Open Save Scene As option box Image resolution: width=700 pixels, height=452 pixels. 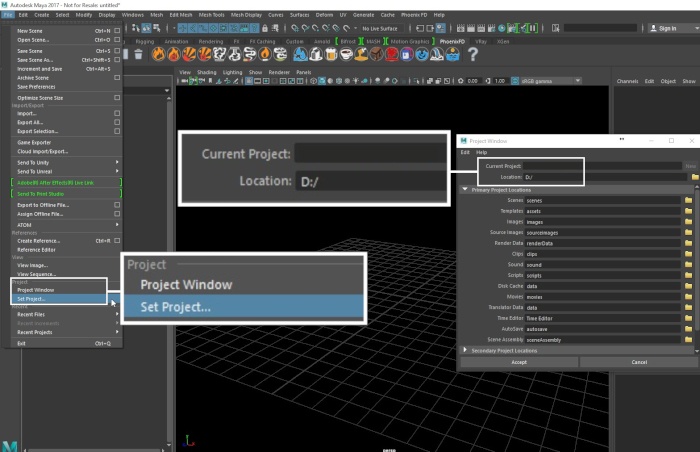pos(117,60)
